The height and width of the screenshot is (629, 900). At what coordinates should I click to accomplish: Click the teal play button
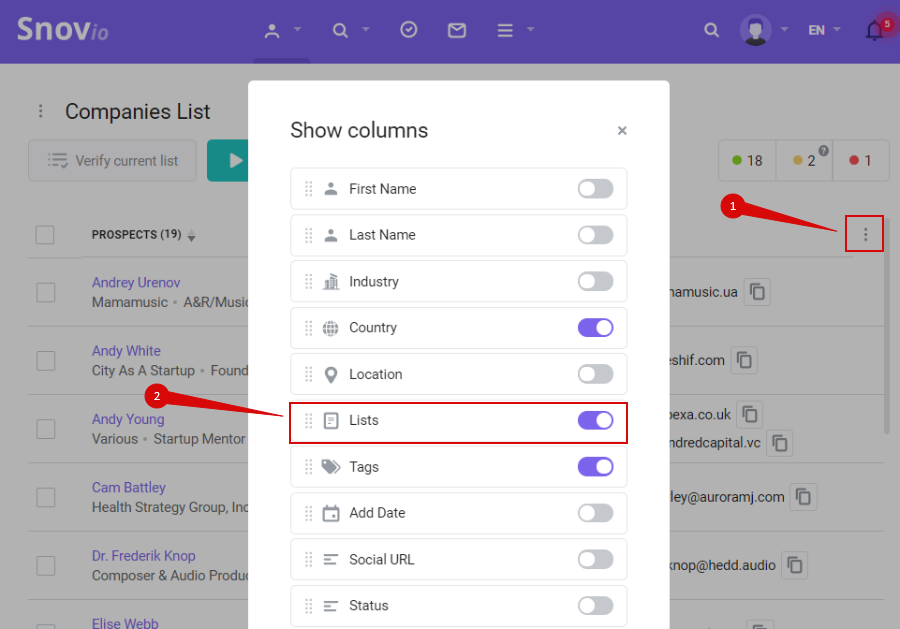[228, 161]
